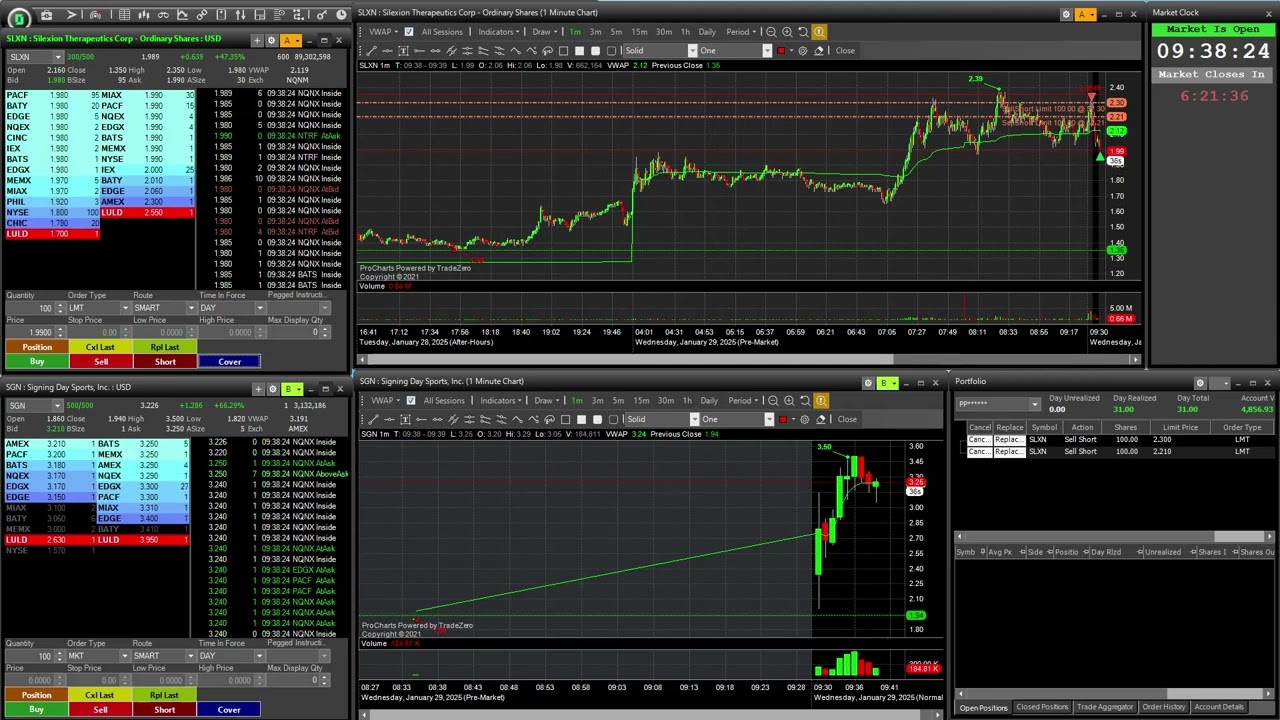This screenshot has height=720, width=1280.
Task: Click the arrow order-entry icon in the main toolbar
Action: 71,15
